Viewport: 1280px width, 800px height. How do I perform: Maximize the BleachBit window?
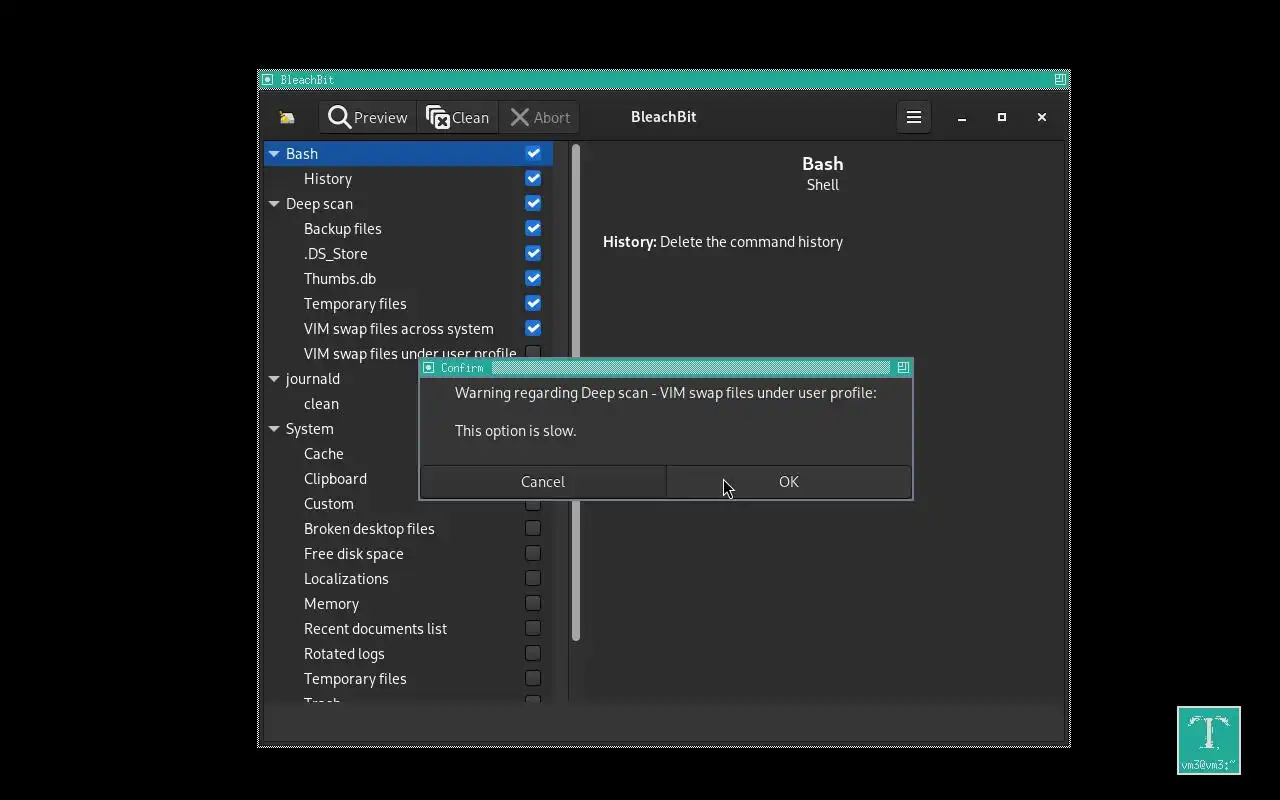1002,117
